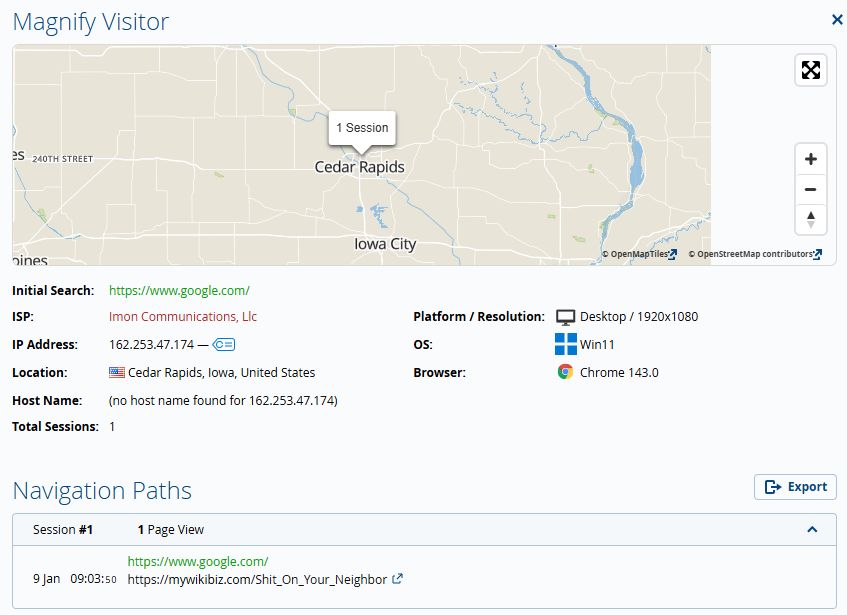Reset the map compass bearing
The image size is (847, 615).
(810, 219)
